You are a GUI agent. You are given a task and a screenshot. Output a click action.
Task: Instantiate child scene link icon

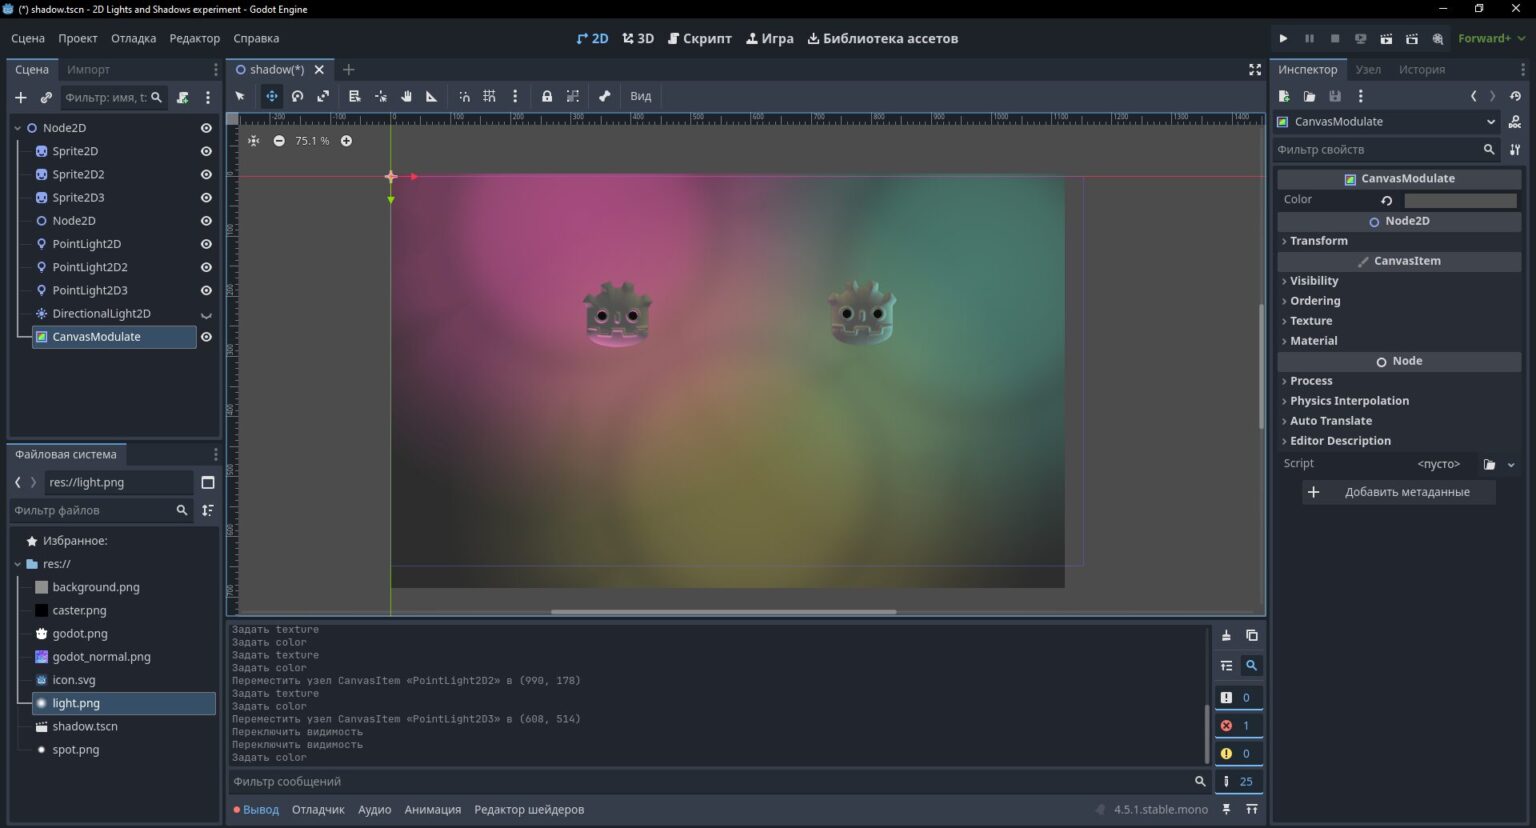(46, 97)
